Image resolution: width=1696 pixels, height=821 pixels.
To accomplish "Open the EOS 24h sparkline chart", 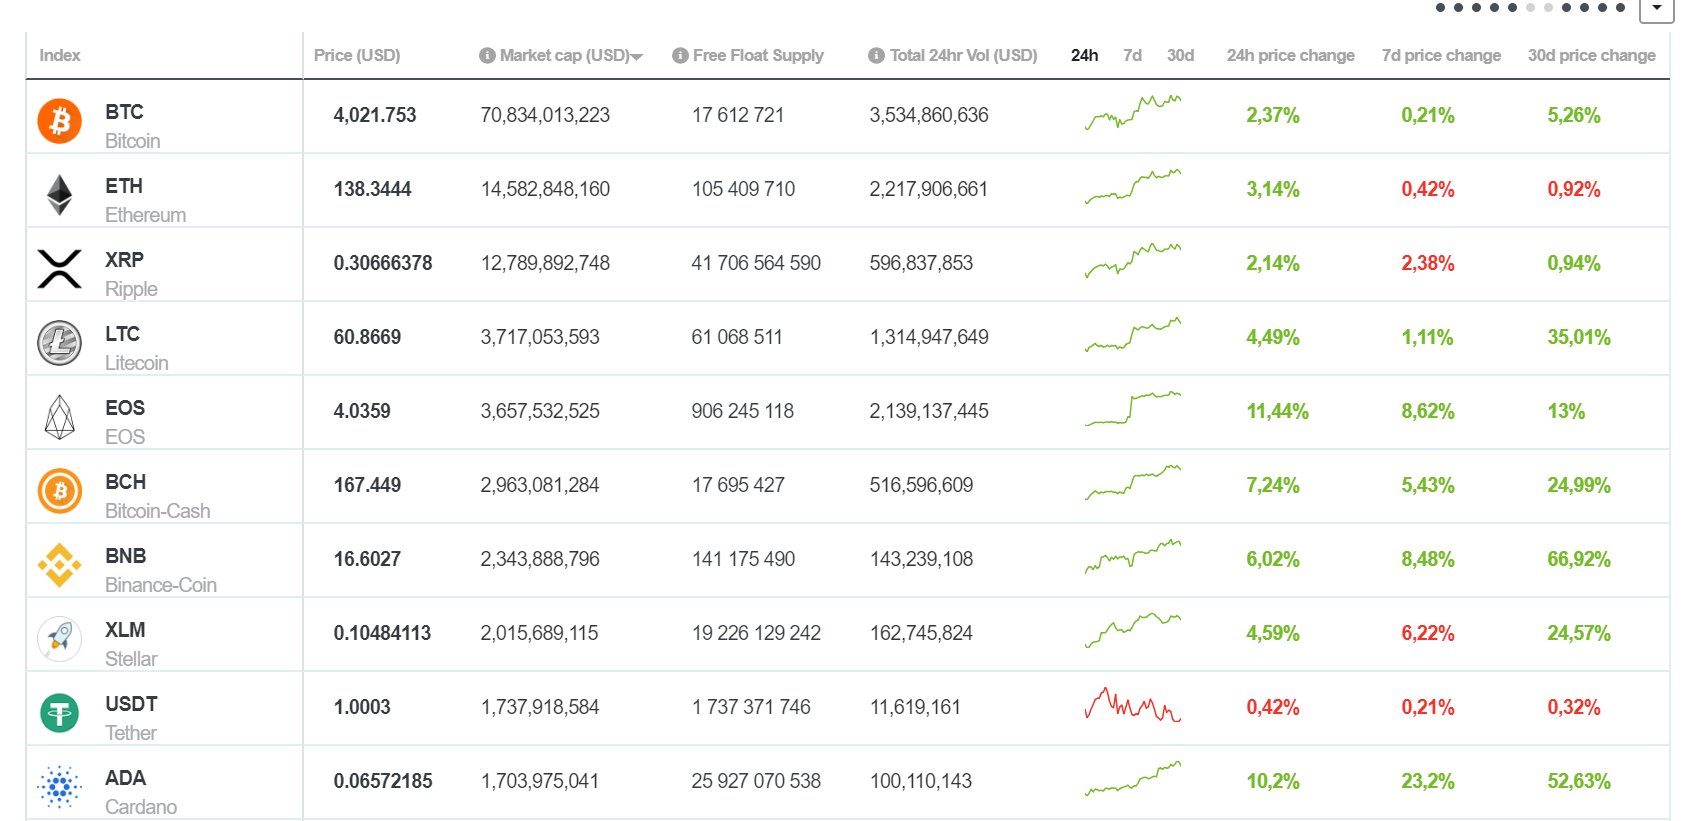I will click(1133, 409).
